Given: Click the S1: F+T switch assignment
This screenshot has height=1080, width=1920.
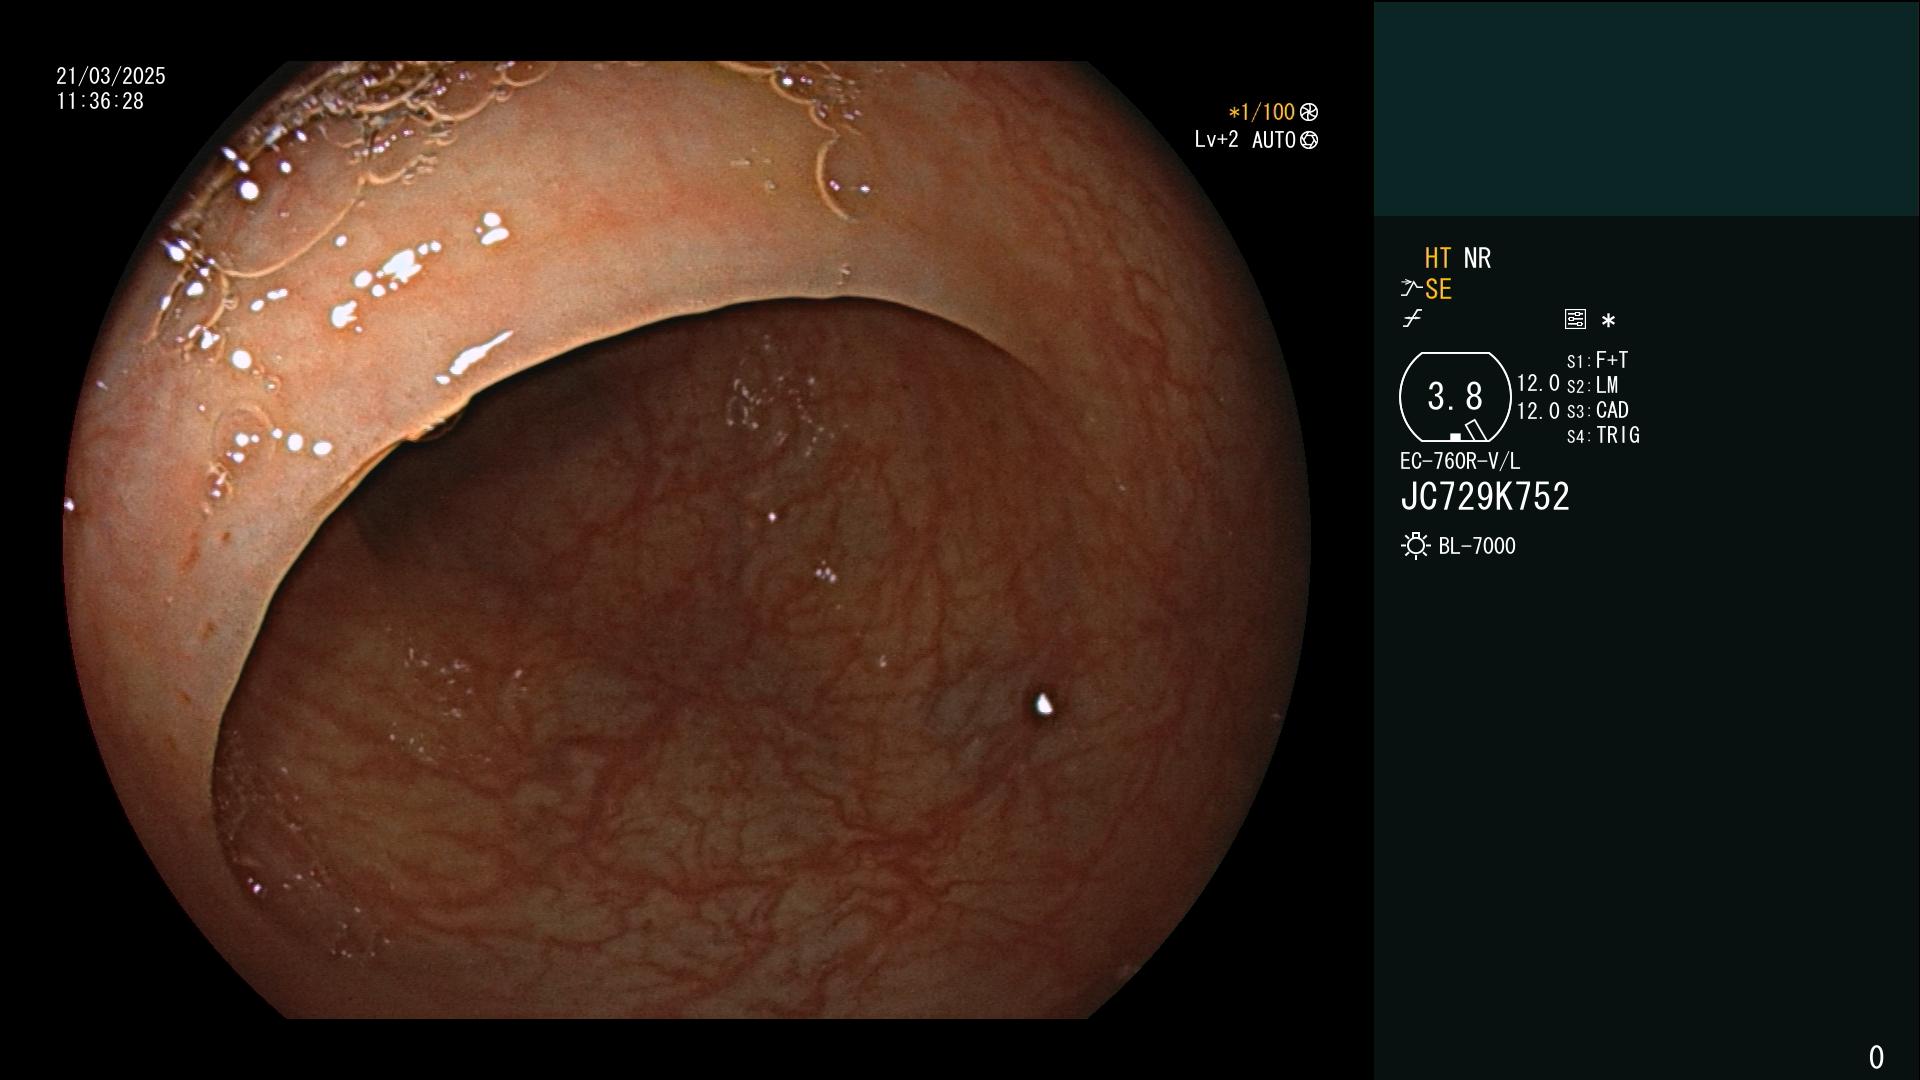Looking at the screenshot, I should coord(1598,360).
